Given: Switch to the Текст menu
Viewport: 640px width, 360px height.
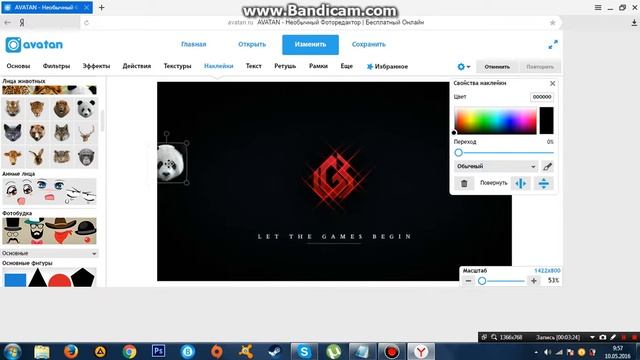Looking at the screenshot, I should (x=253, y=66).
